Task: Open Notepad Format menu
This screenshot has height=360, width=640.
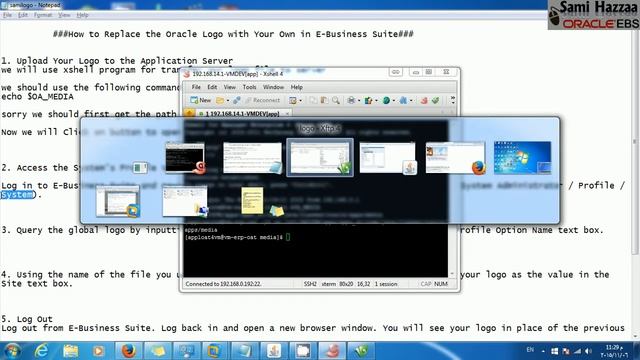Action: [x=43, y=15]
